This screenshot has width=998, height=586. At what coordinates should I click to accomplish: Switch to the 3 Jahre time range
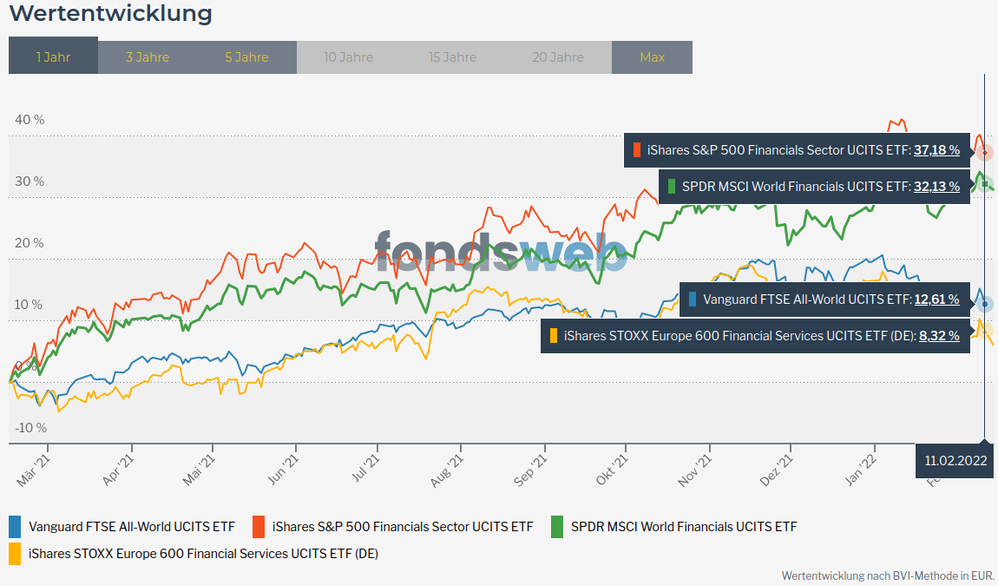coord(147,57)
